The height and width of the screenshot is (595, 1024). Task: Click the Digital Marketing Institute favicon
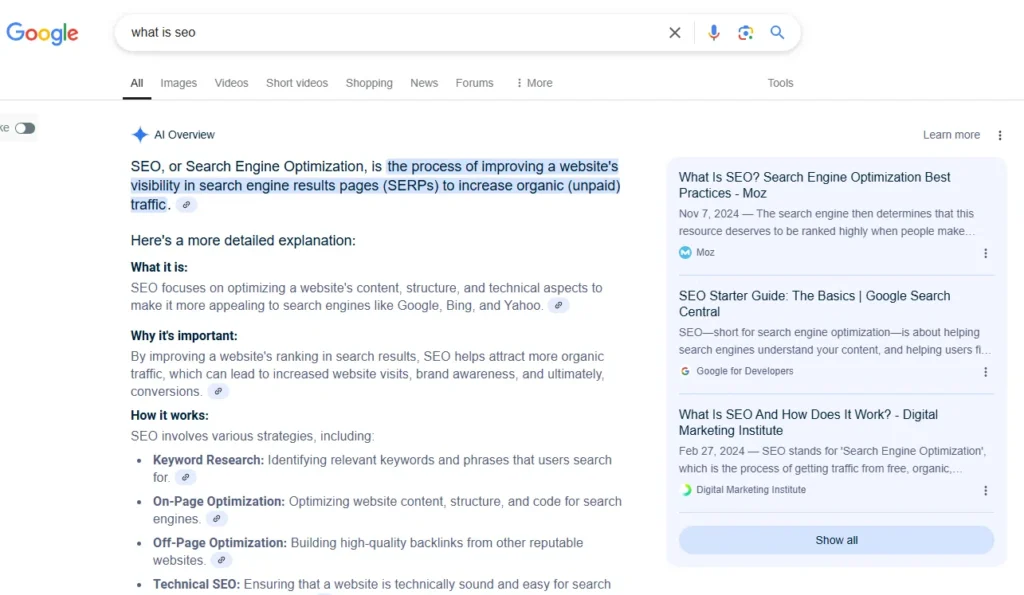[684, 490]
